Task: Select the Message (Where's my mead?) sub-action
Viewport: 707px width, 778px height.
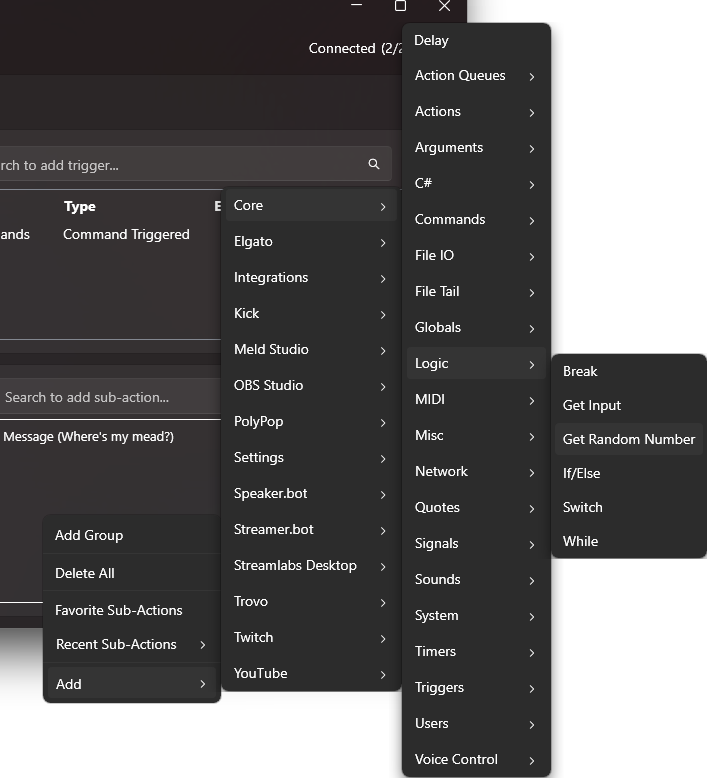Action: pos(88,437)
